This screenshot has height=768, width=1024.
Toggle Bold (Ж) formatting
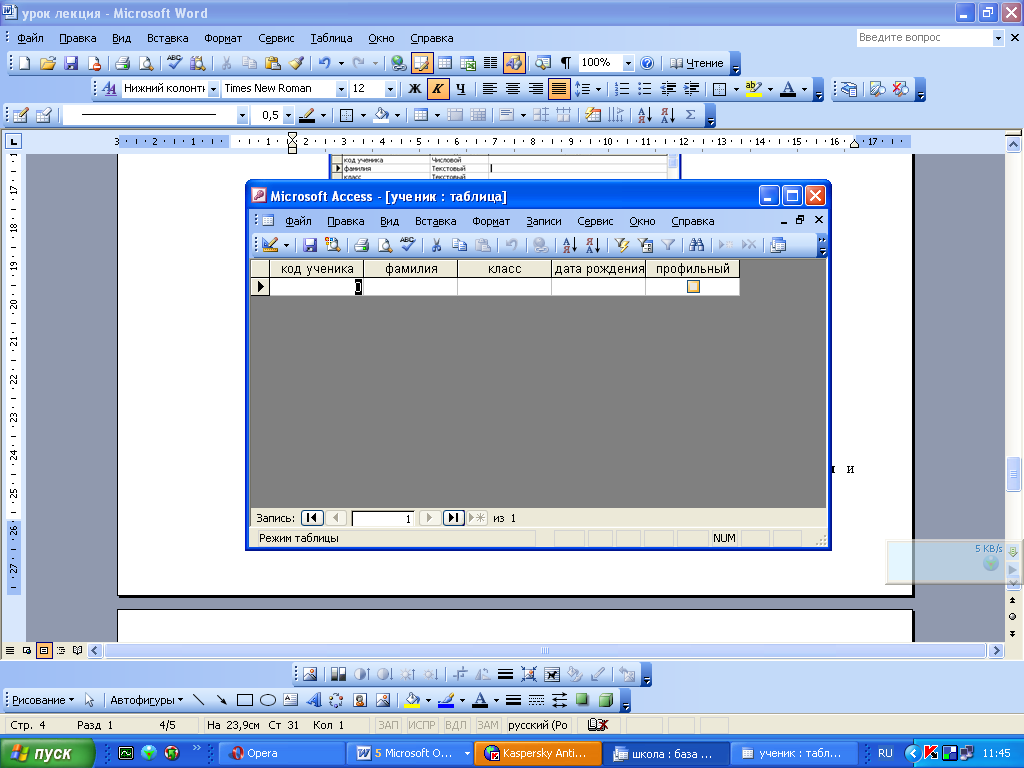tap(414, 89)
